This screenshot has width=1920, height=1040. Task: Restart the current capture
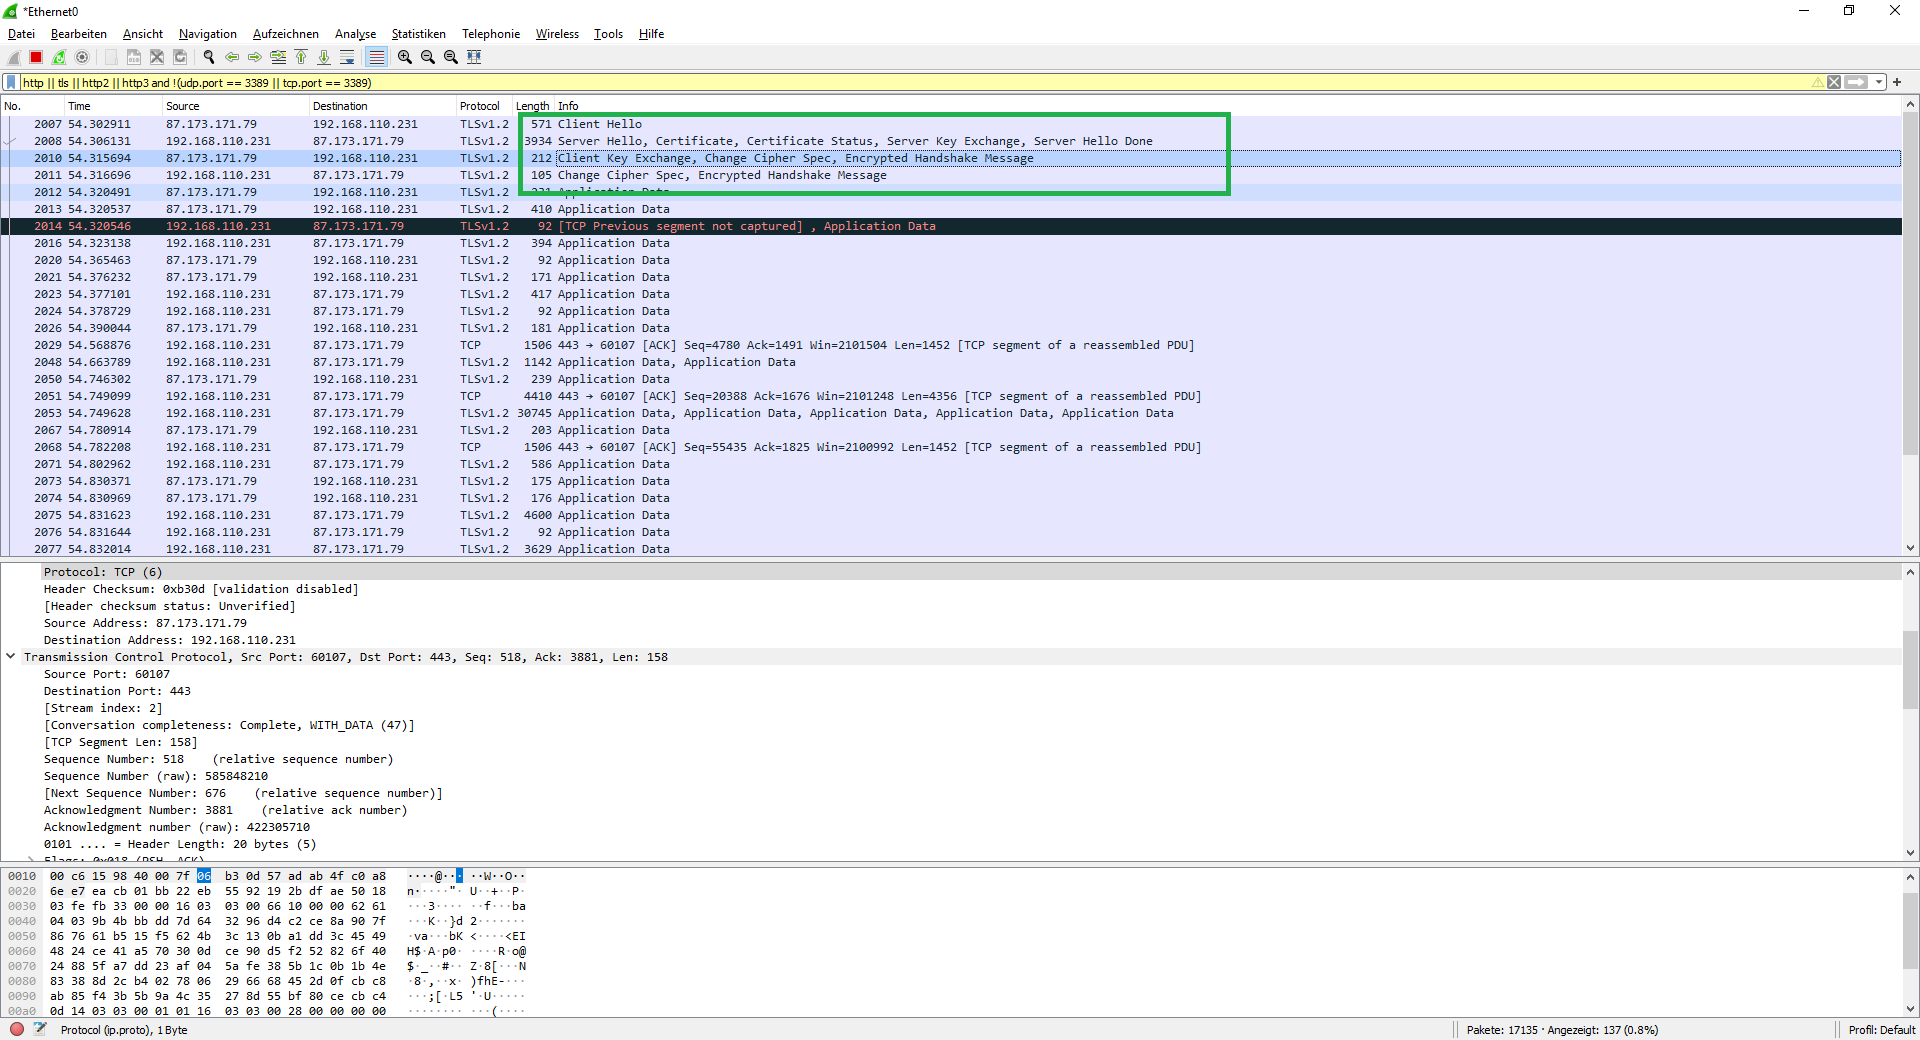pyautogui.click(x=59, y=57)
